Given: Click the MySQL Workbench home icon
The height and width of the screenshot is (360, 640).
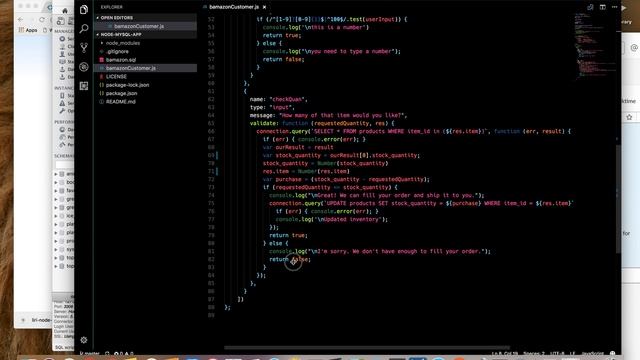Looking at the screenshot, I should 65,11.
